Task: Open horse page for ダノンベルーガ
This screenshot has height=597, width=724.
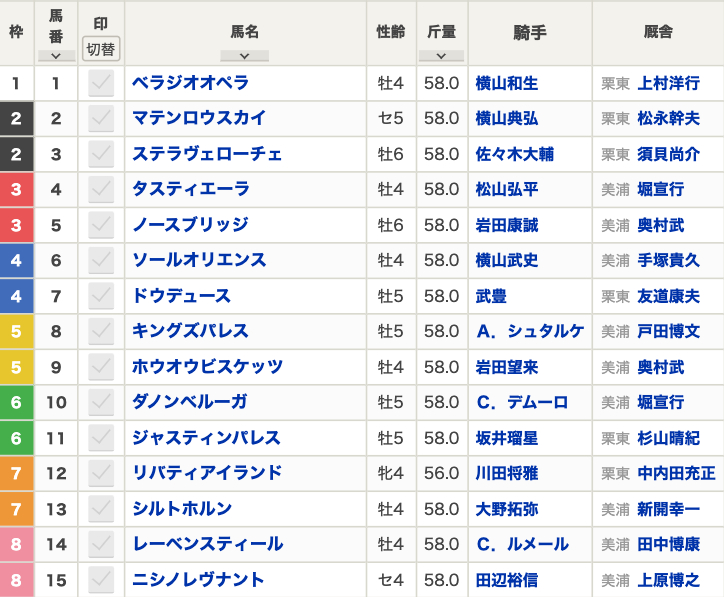Action: (x=190, y=402)
